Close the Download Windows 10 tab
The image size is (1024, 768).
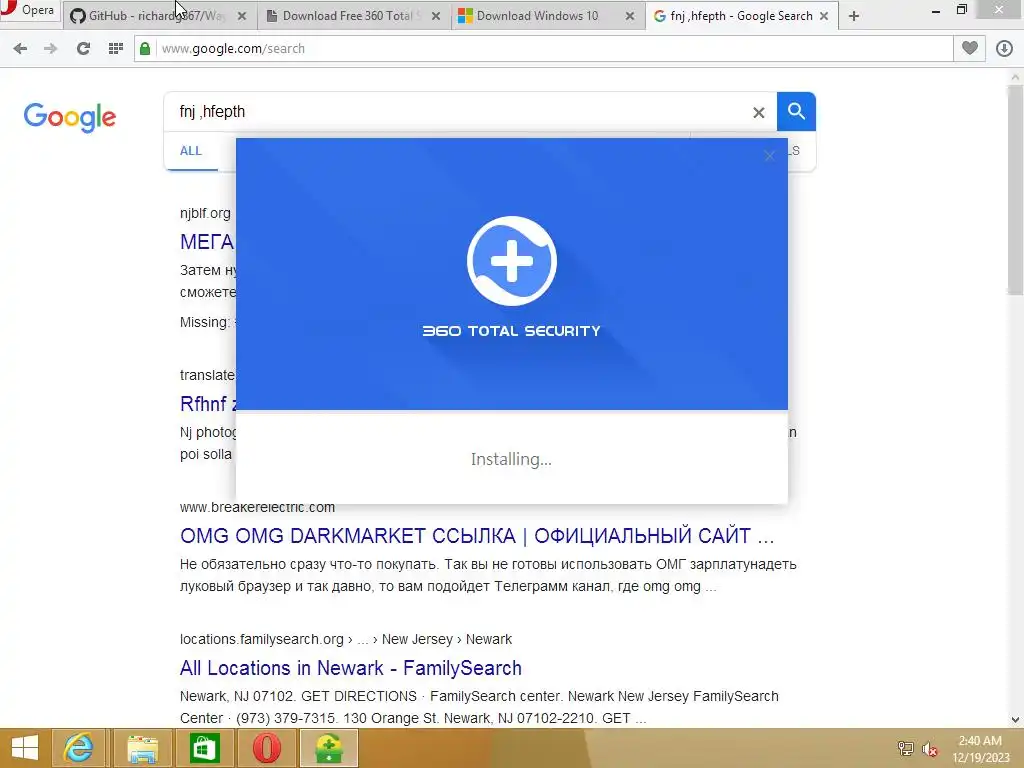click(x=630, y=16)
